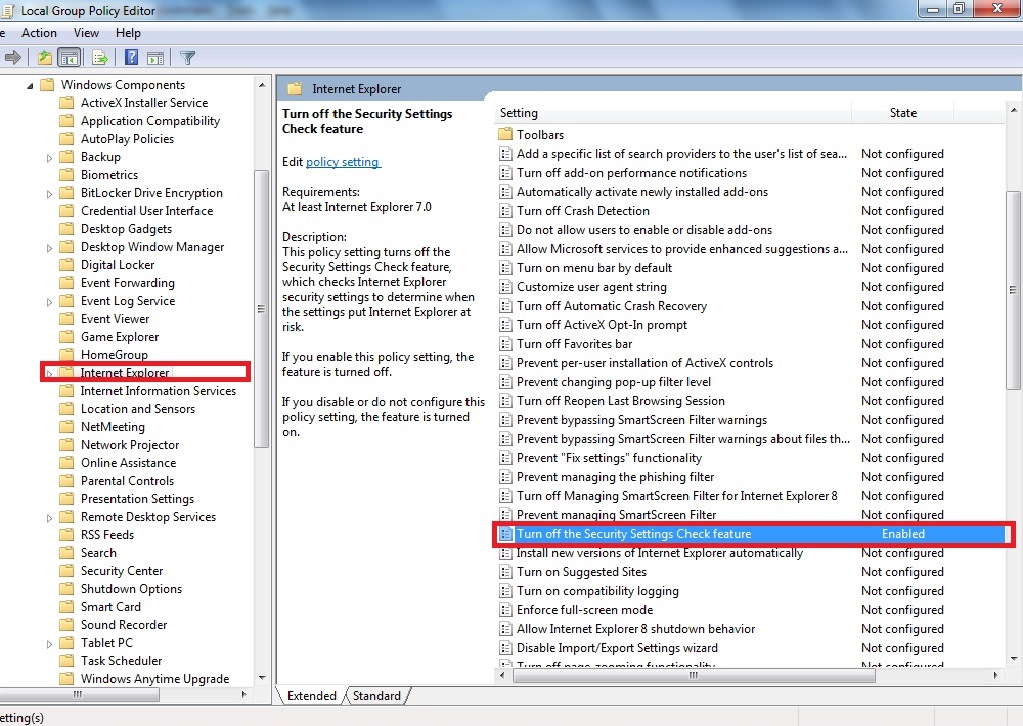
Task: Click the policy icon beside Turn off Crash Detection
Action: pyautogui.click(x=505, y=211)
